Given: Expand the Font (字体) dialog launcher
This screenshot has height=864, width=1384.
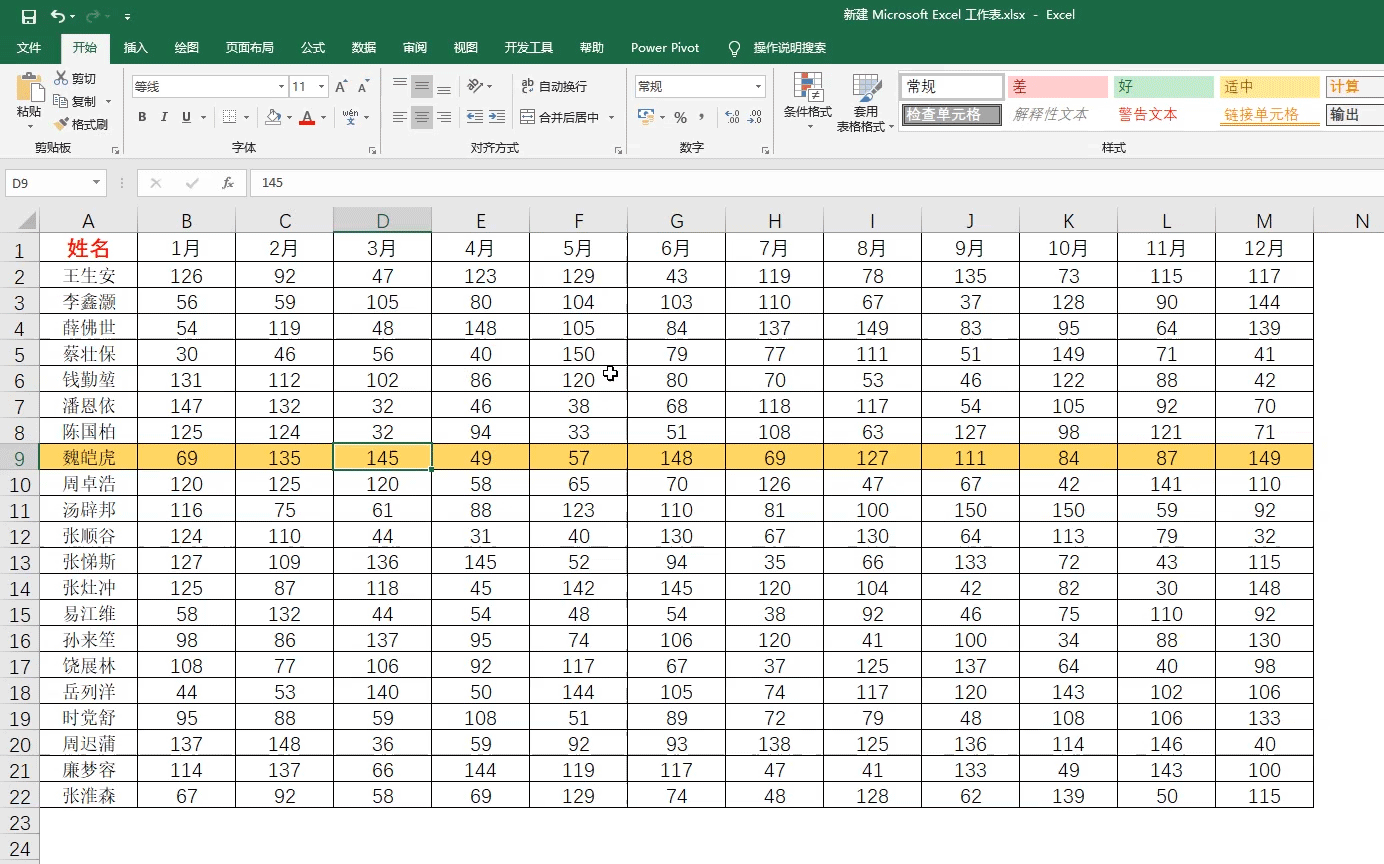Looking at the screenshot, I should coord(372,150).
